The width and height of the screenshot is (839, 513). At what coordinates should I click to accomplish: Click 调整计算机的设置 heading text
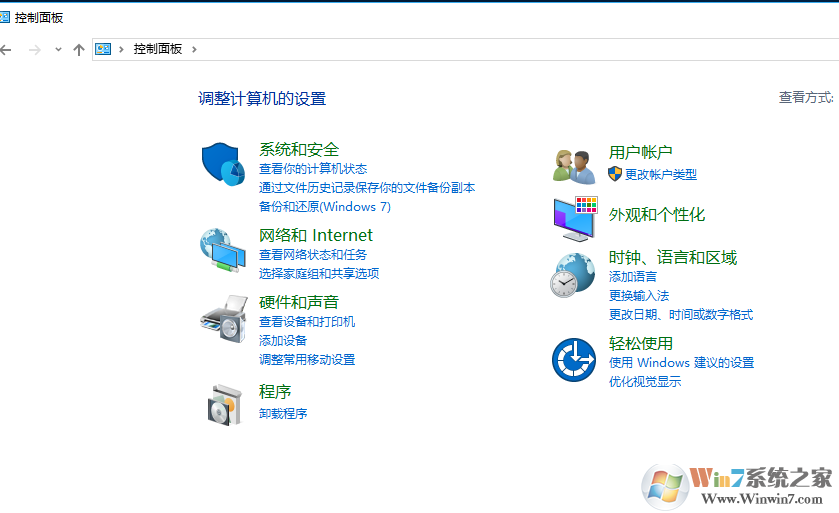262,98
